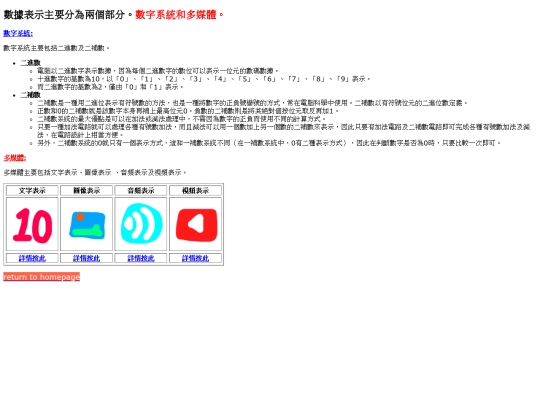Click the red video play icon
540x405 pixels.
pyautogui.click(x=196, y=225)
